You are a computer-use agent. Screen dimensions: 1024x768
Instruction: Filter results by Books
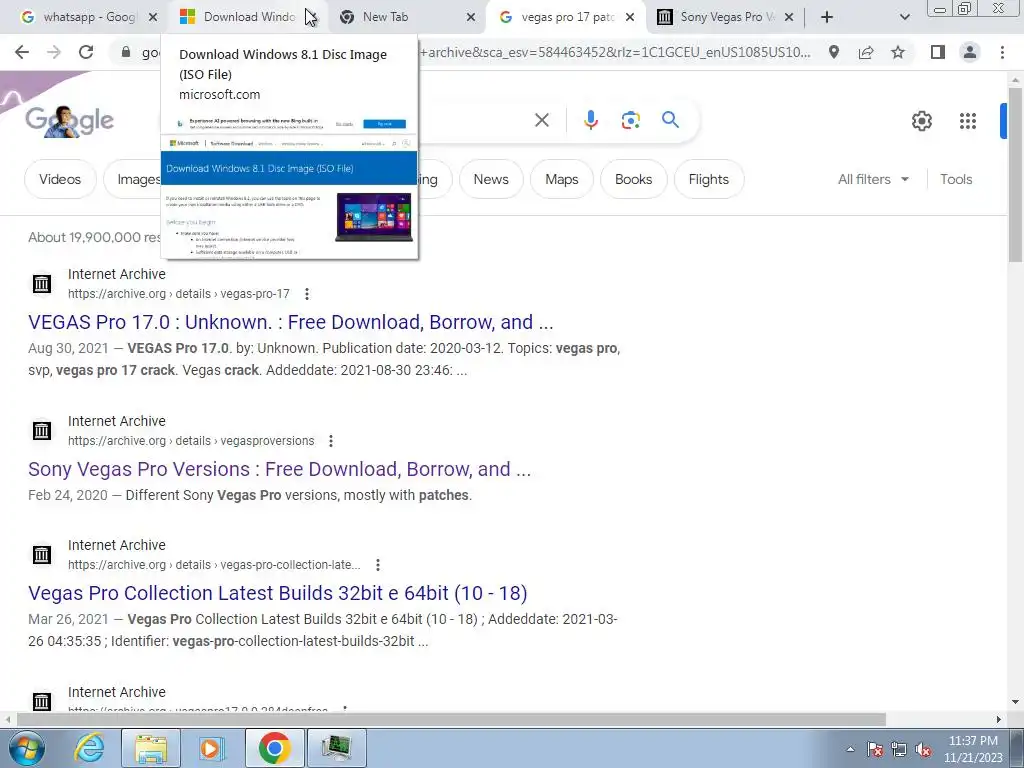[x=633, y=179]
